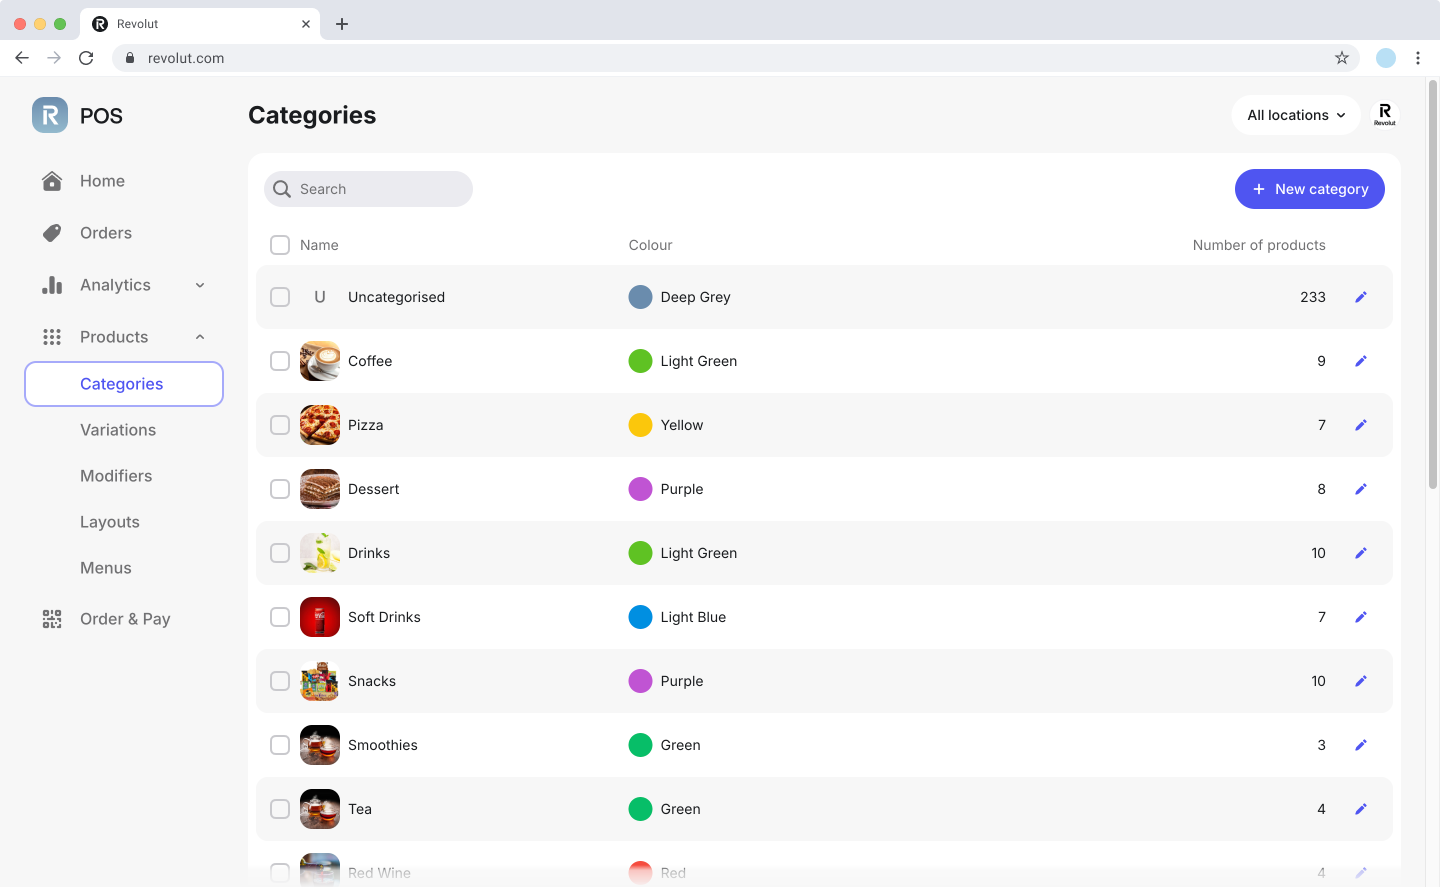Expand the Analytics menu chevron
The height and width of the screenshot is (887, 1440).
click(200, 285)
